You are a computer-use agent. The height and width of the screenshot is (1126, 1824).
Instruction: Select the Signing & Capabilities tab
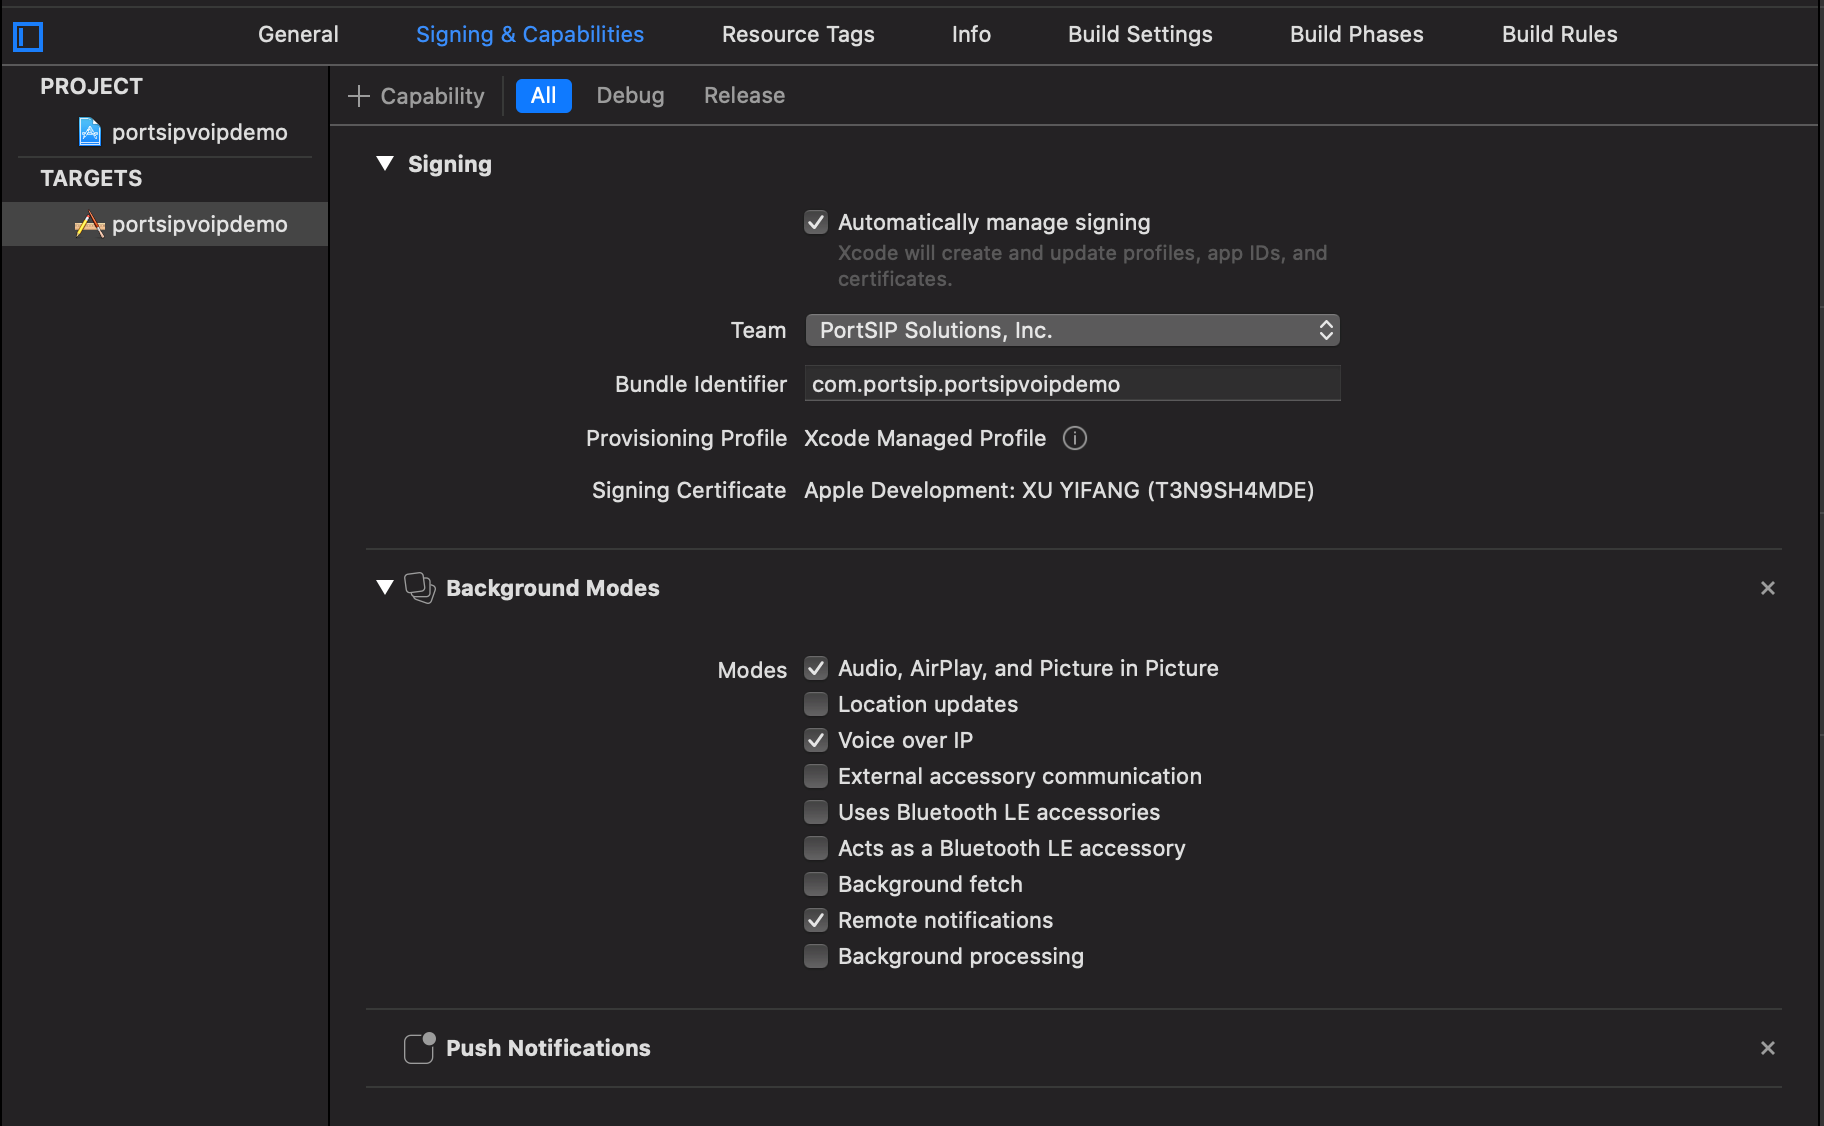pyautogui.click(x=530, y=34)
